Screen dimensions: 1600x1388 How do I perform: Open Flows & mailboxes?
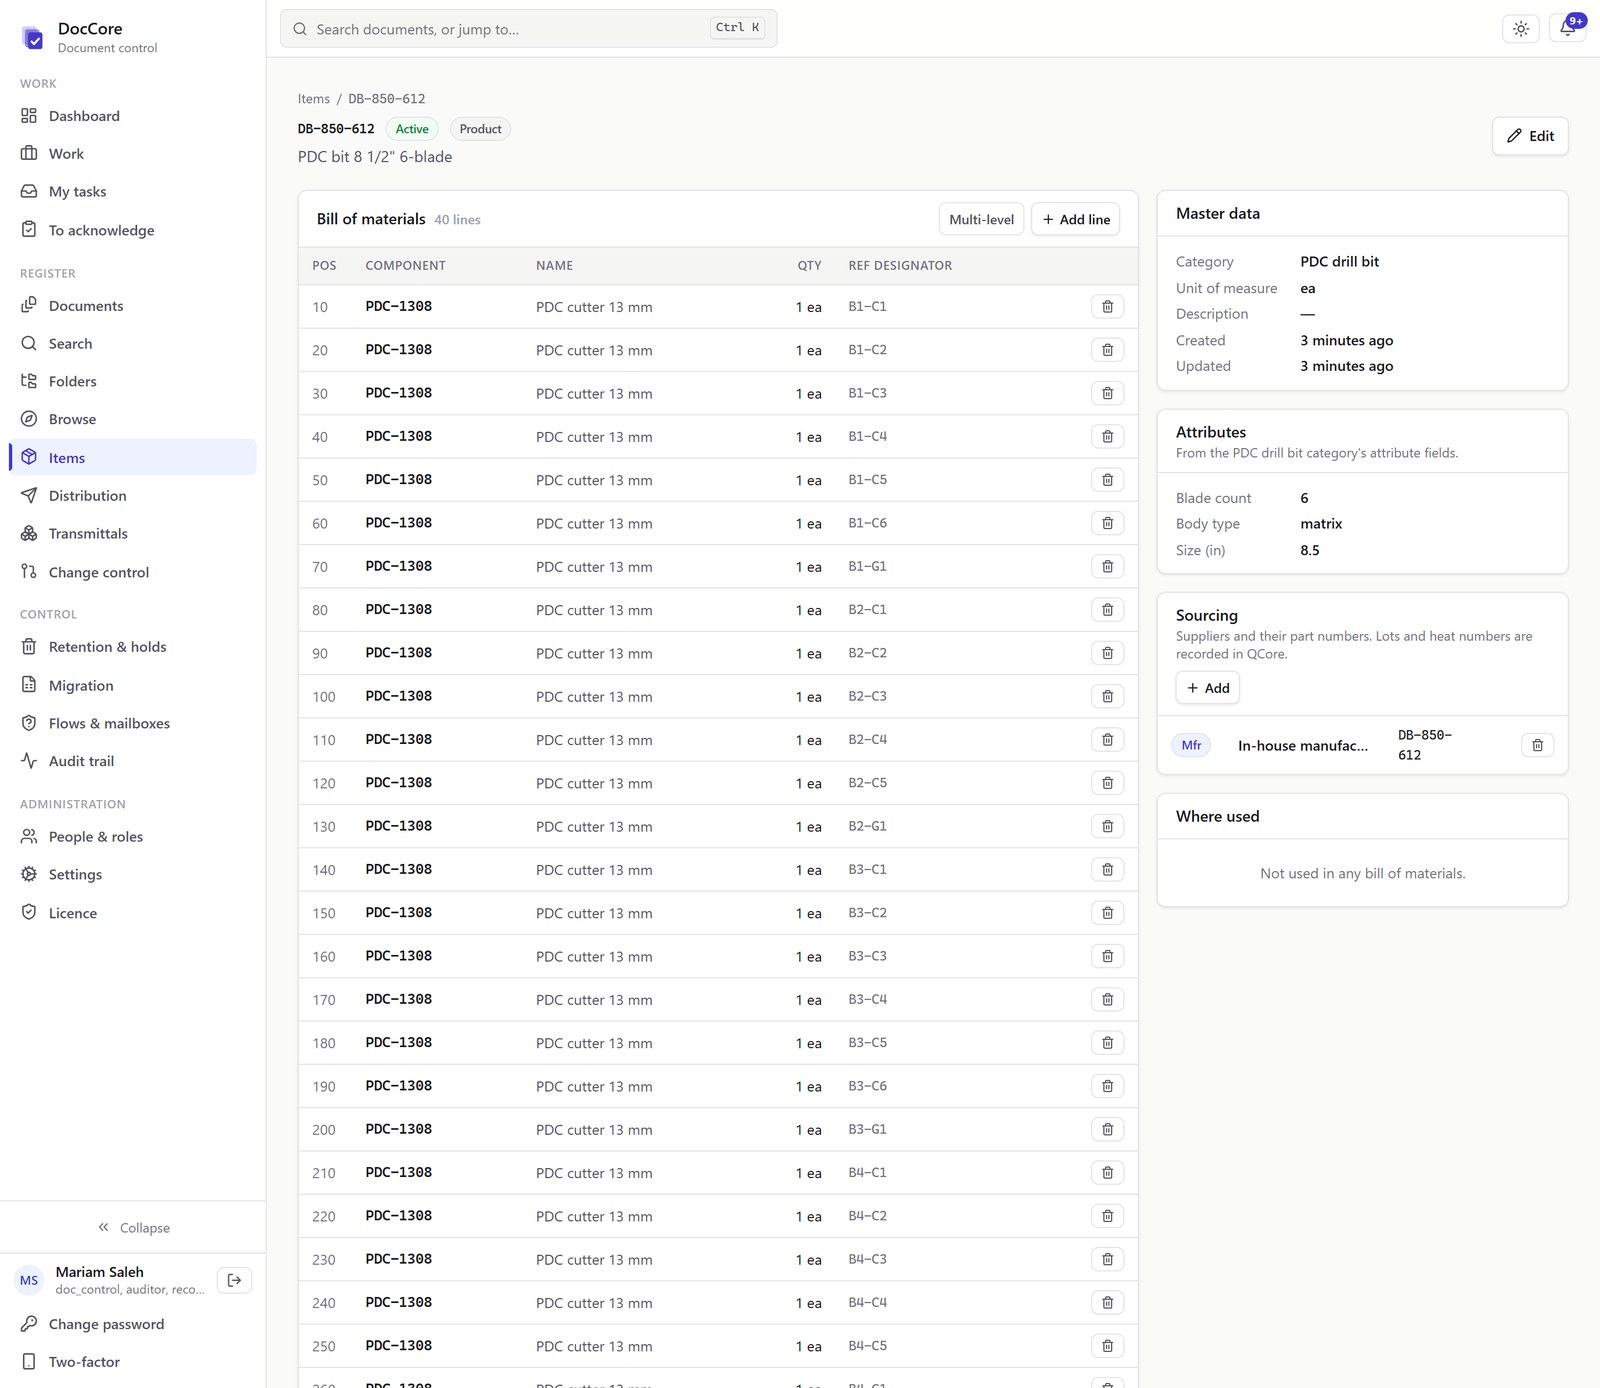(132, 723)
